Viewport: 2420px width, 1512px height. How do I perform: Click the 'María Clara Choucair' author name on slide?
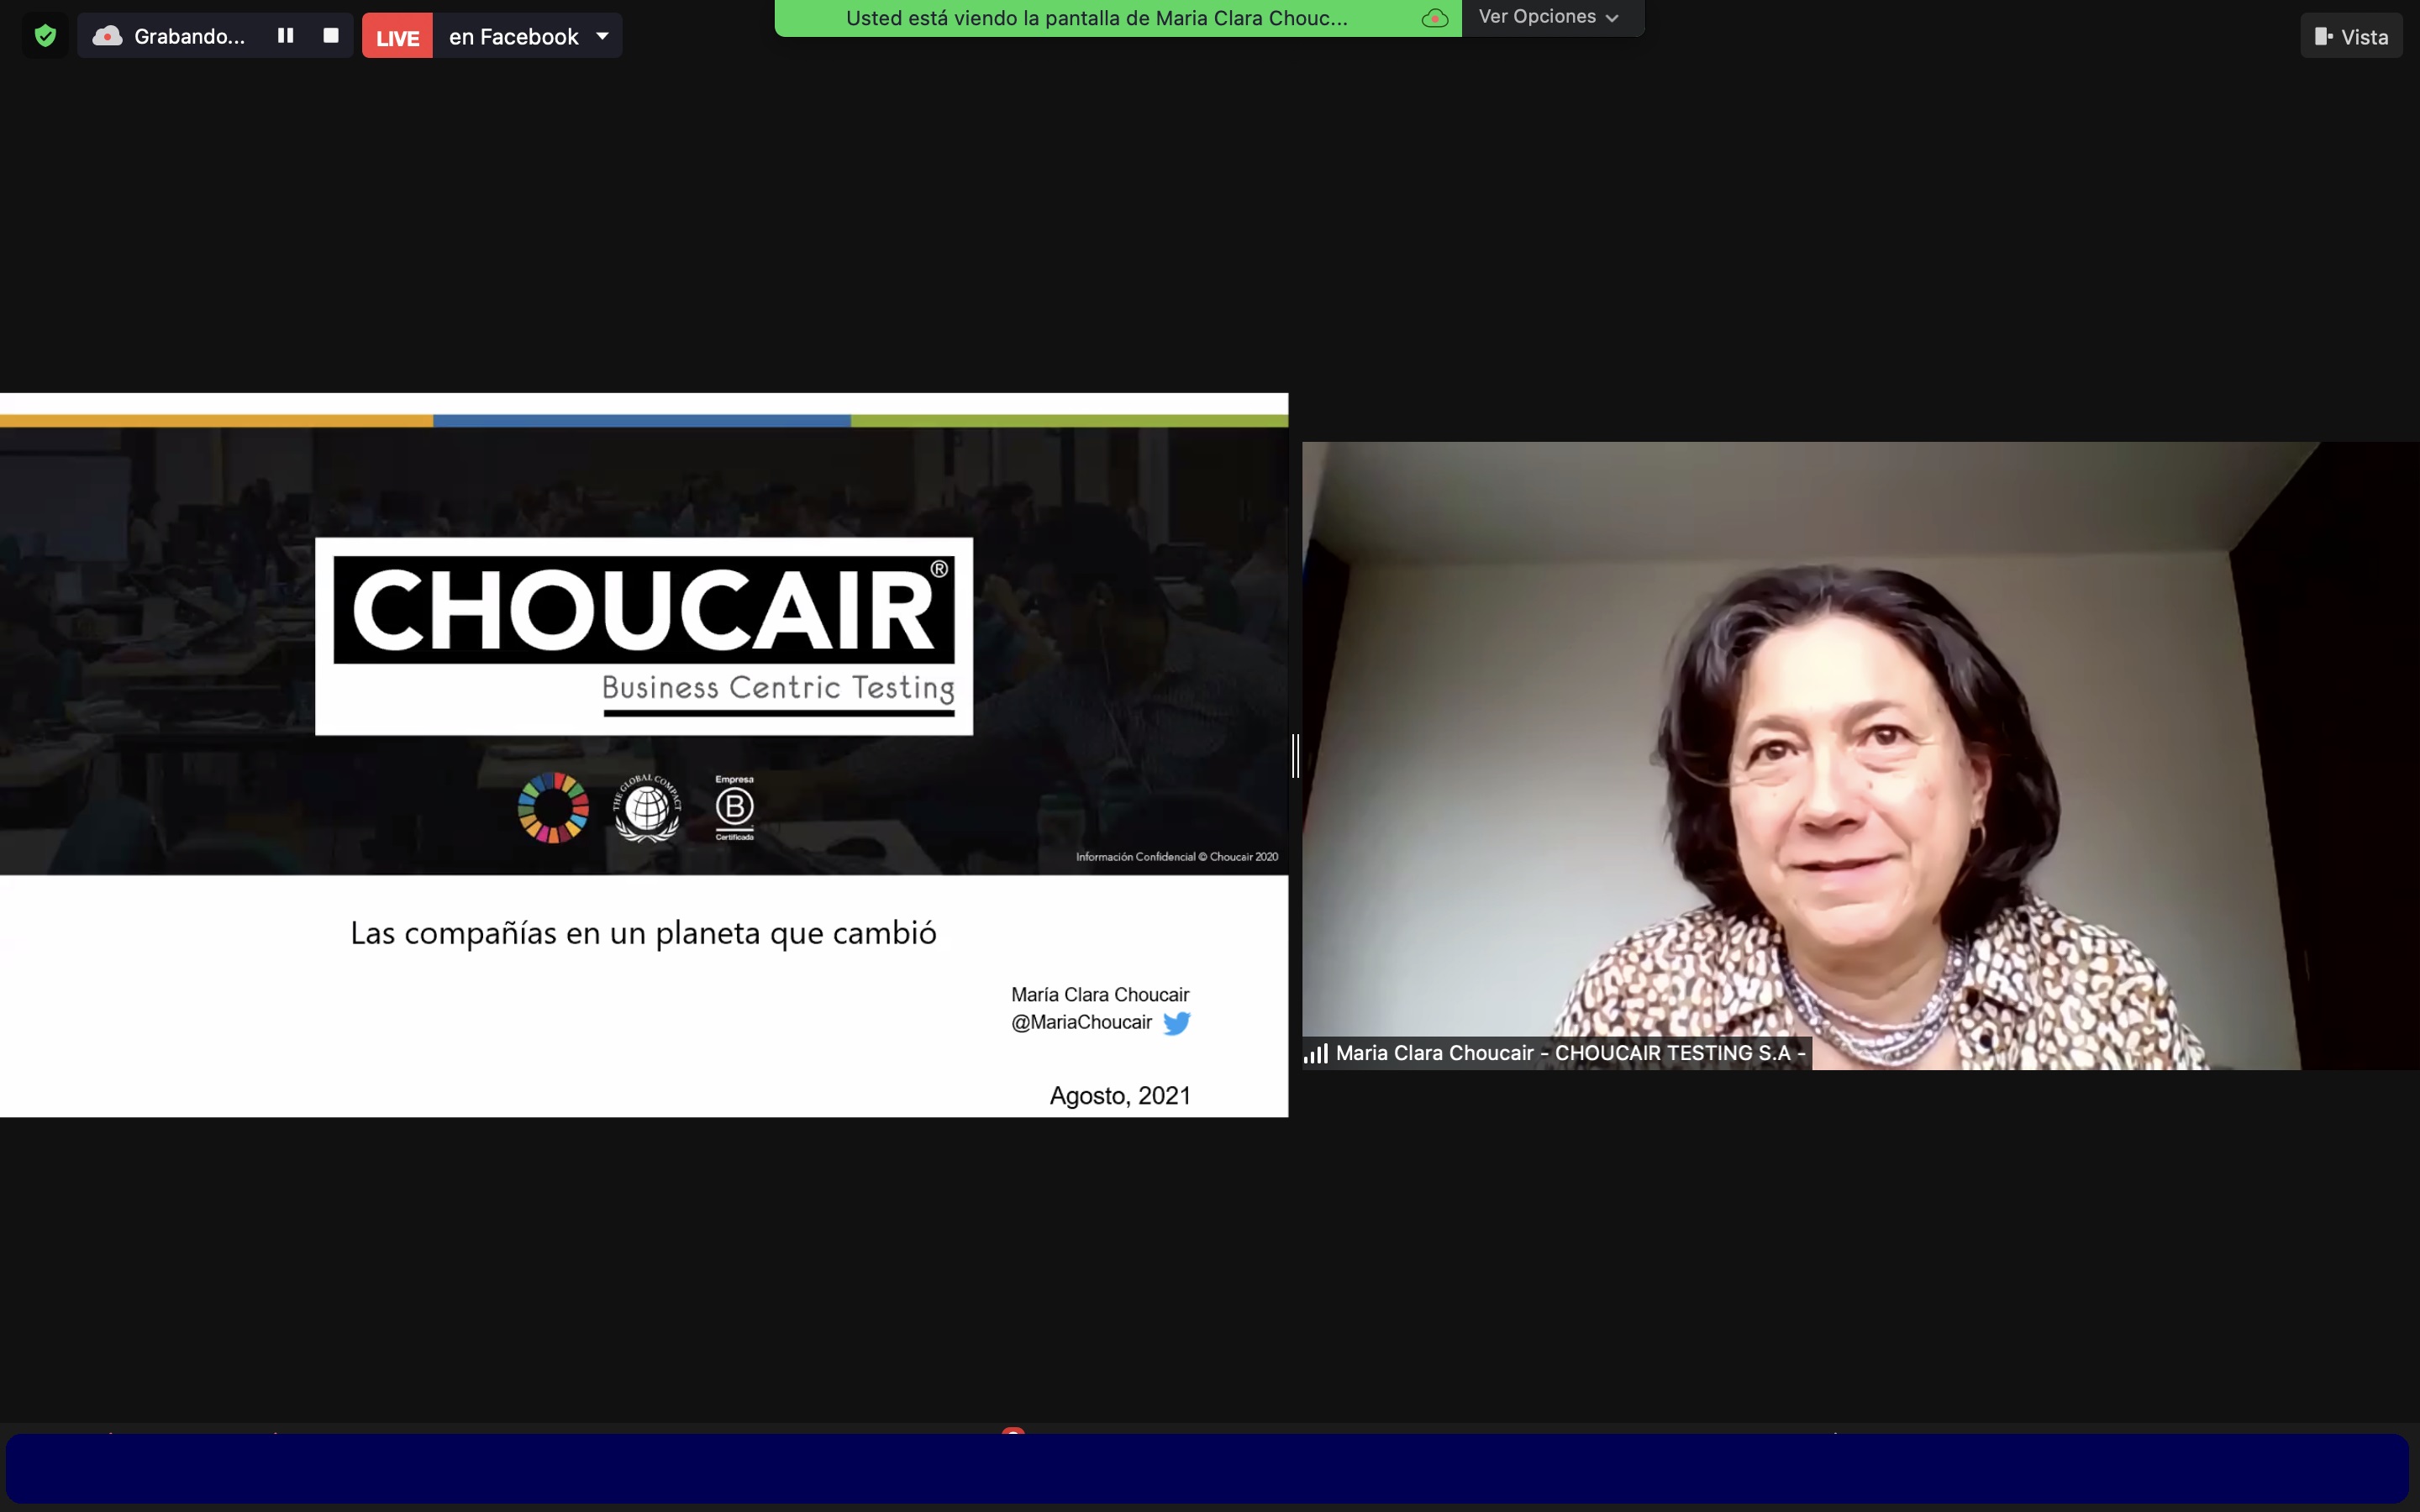(x=1100, y=995)
